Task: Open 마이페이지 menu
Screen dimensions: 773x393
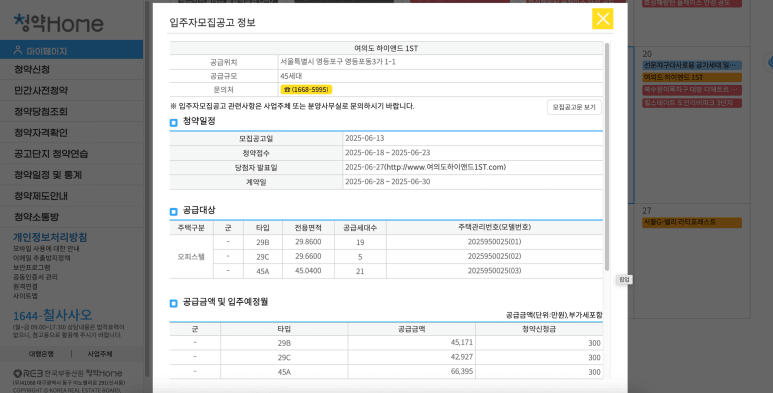Action: [71, 50]
